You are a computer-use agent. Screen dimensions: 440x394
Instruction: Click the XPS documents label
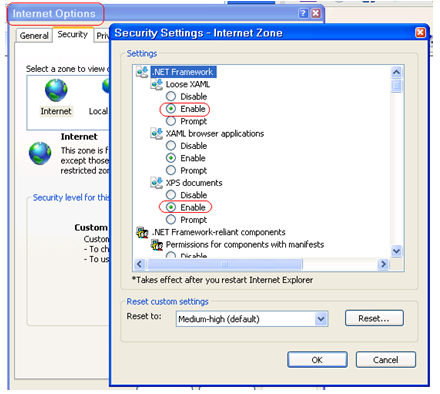click(x=194, y=183)
